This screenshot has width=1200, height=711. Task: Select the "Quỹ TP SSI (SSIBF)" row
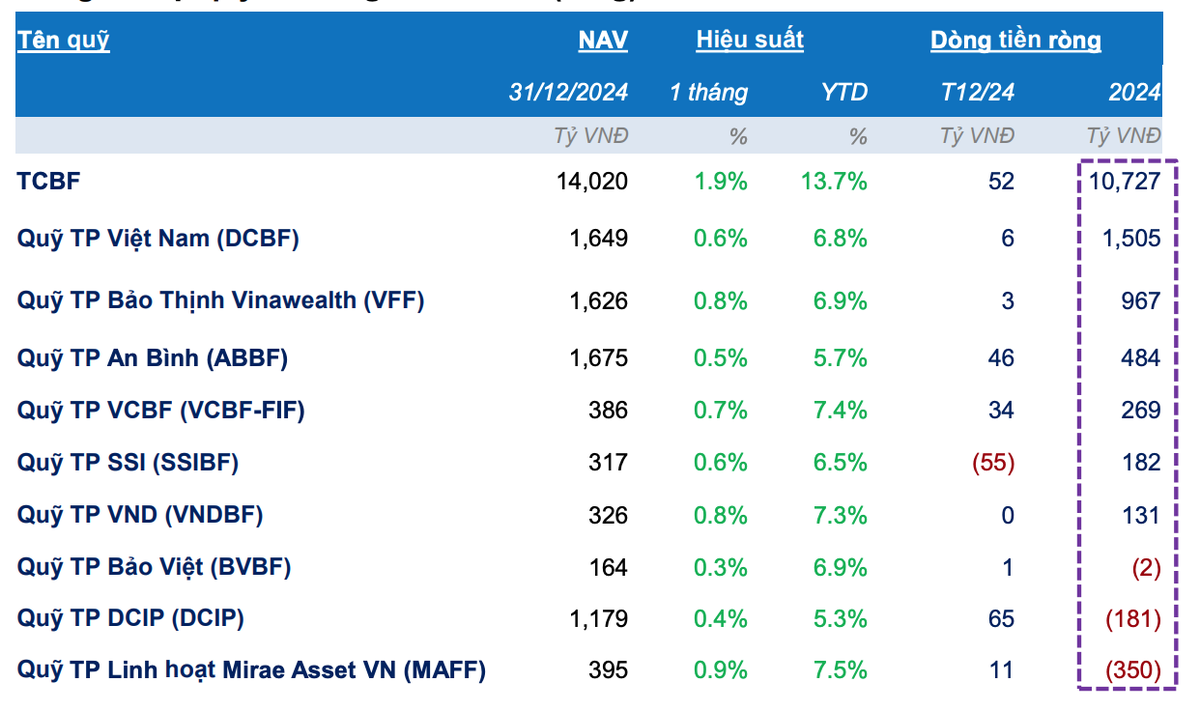128,462
